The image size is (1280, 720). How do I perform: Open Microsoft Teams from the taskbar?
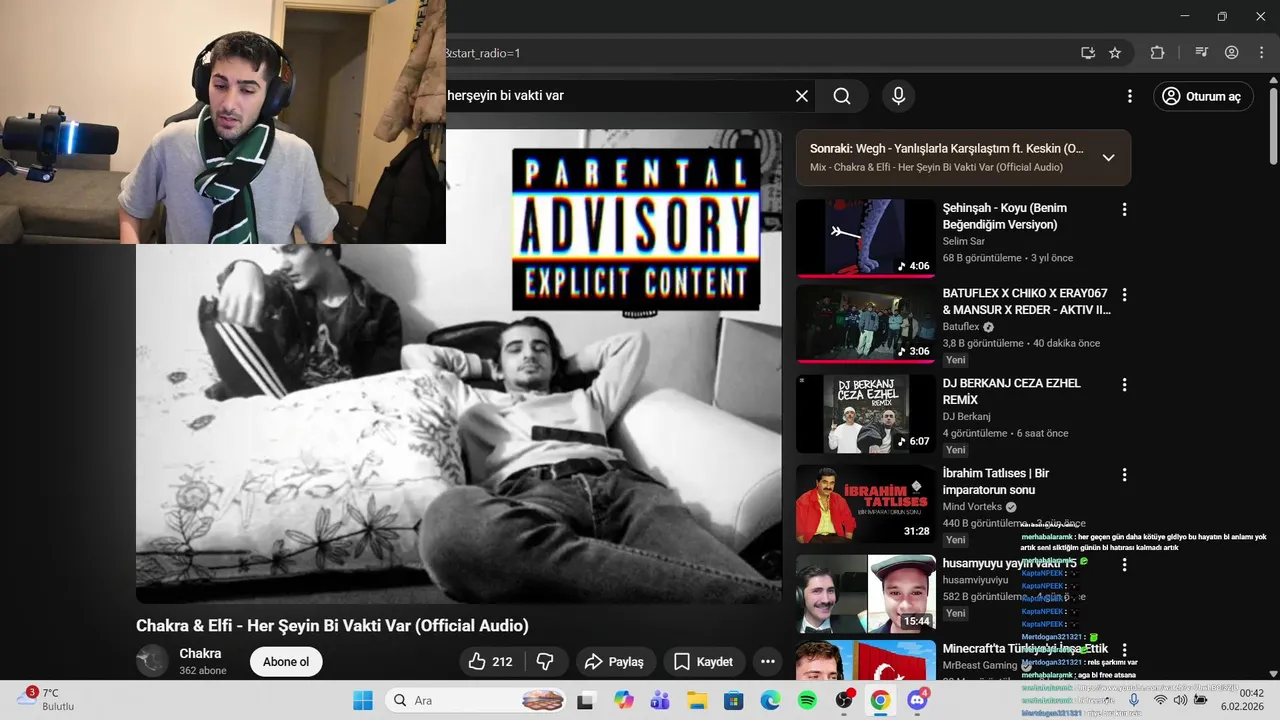pyautogui.click(x=660, y=701)
